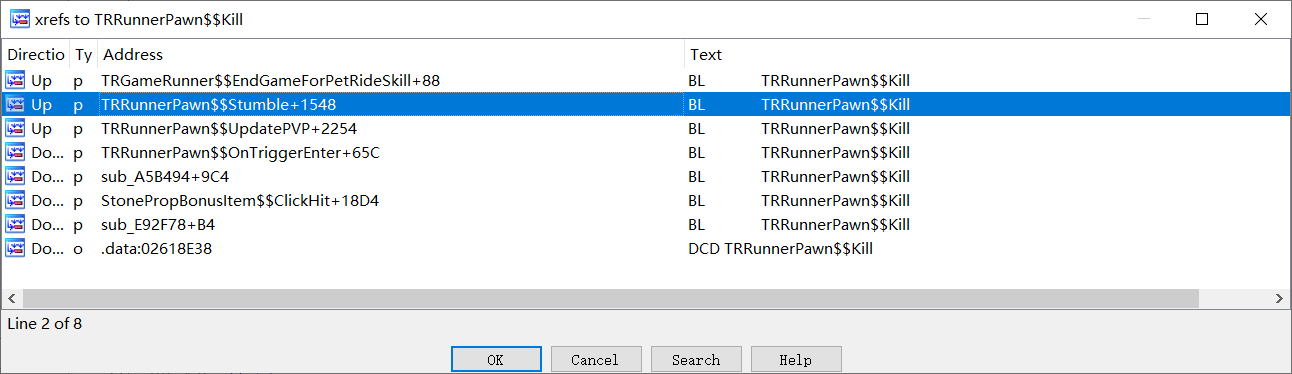The width and height of the screenshot is (1292, 374).
Task: Click the 'Line 2 of 8' status text
Action: 45,324
